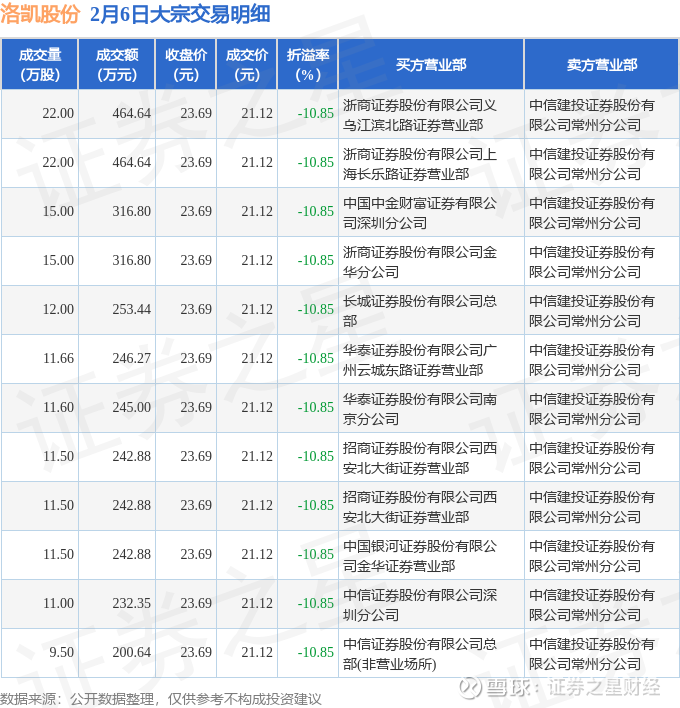Click 316.80 in the 中金财富 row

(131, 211)
